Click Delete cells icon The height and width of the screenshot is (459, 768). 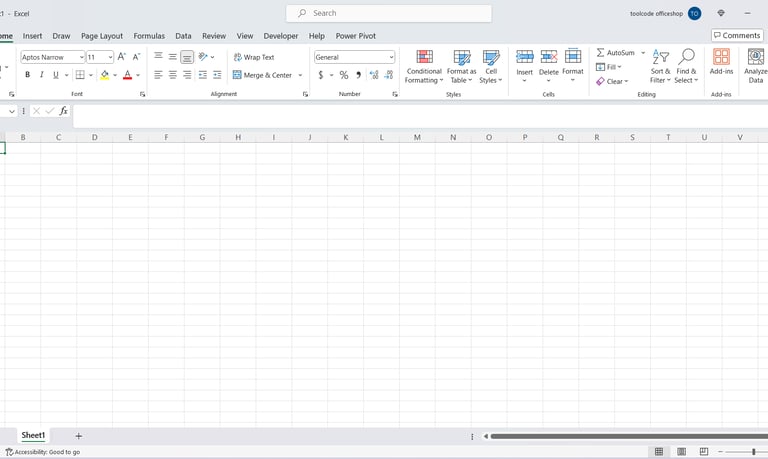coord(549,57)
